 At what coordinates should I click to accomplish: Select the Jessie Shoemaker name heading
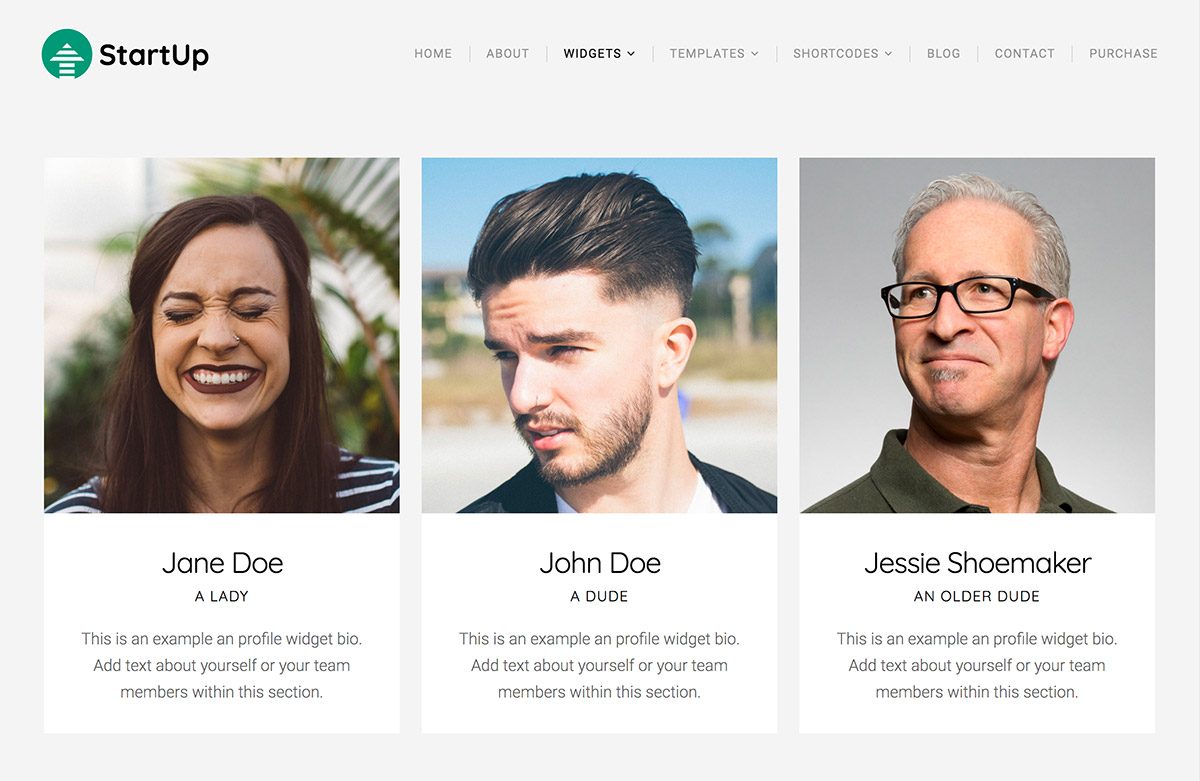coord(977,563)
